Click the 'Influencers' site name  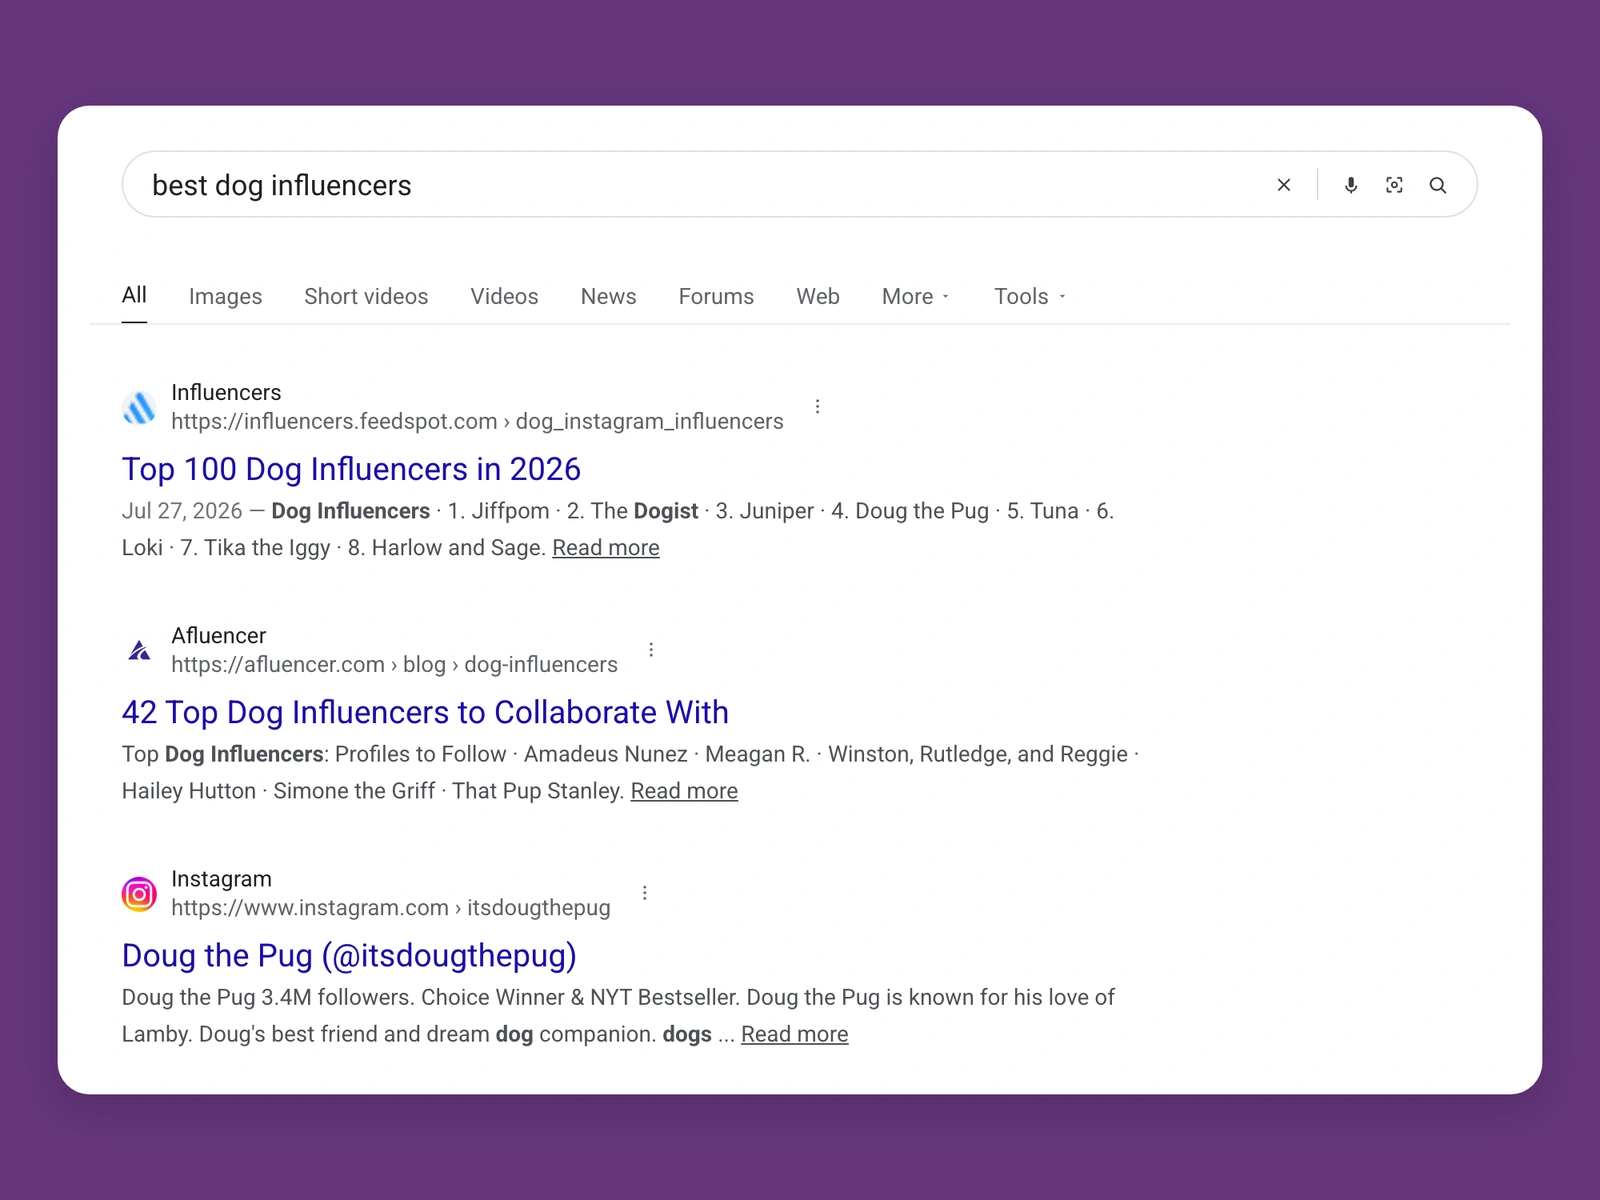(x=226, y=392)
